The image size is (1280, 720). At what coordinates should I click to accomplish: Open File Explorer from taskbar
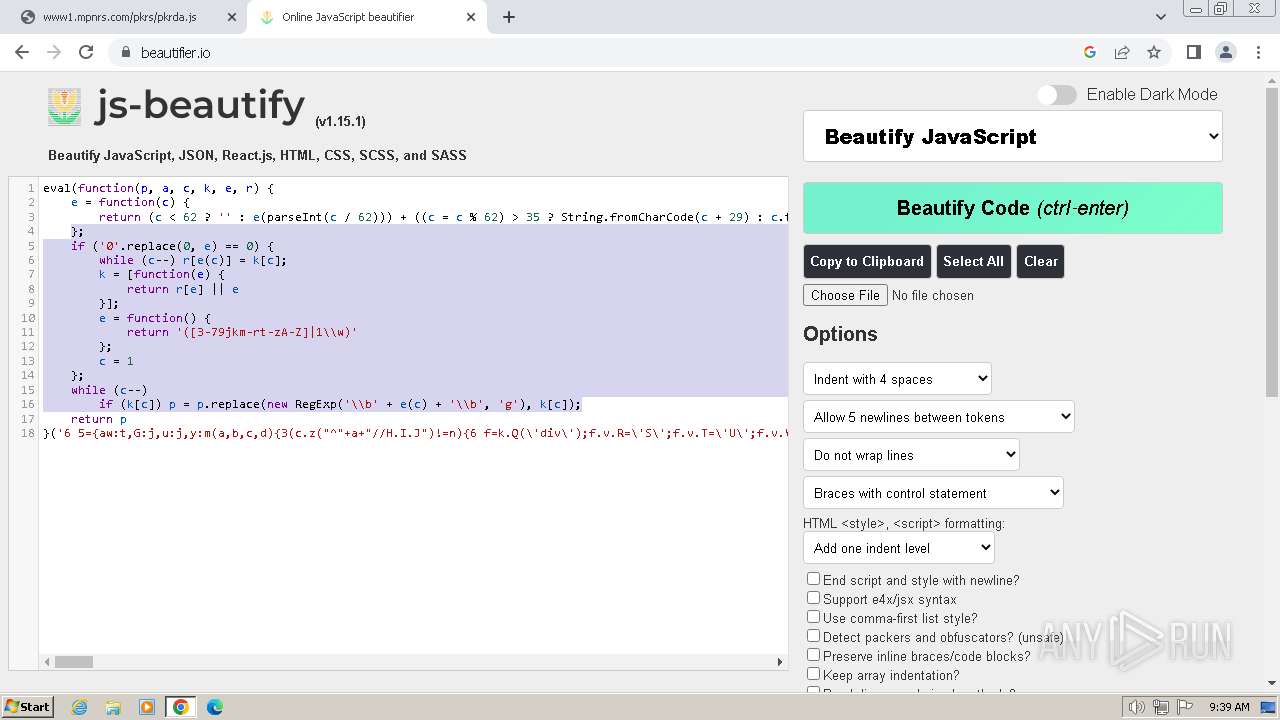114,707
